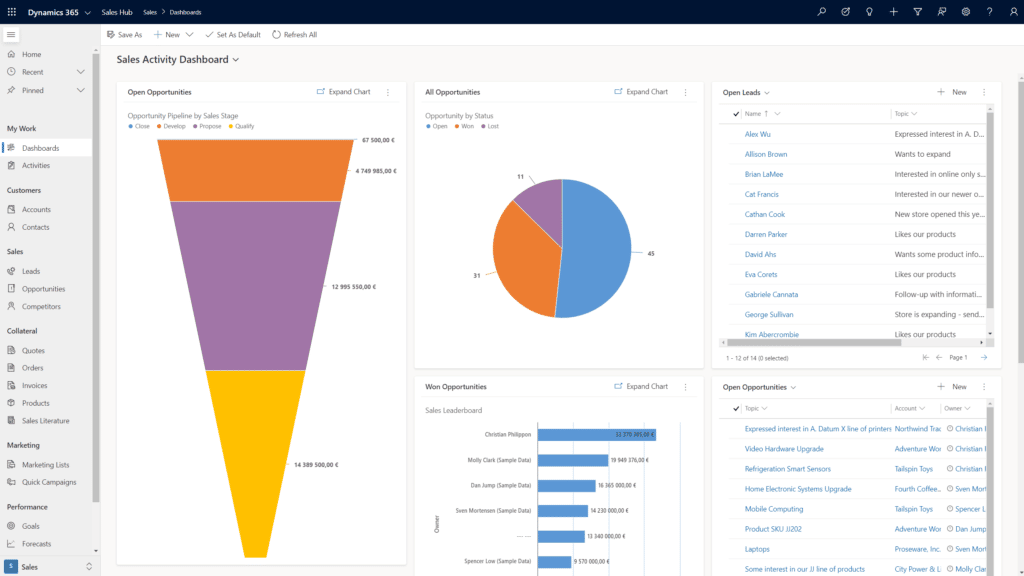Open the Alex Wu lead link
The height and width of the screenshot is (576, 1024).
pyautogui.click(x=758, y=135)
